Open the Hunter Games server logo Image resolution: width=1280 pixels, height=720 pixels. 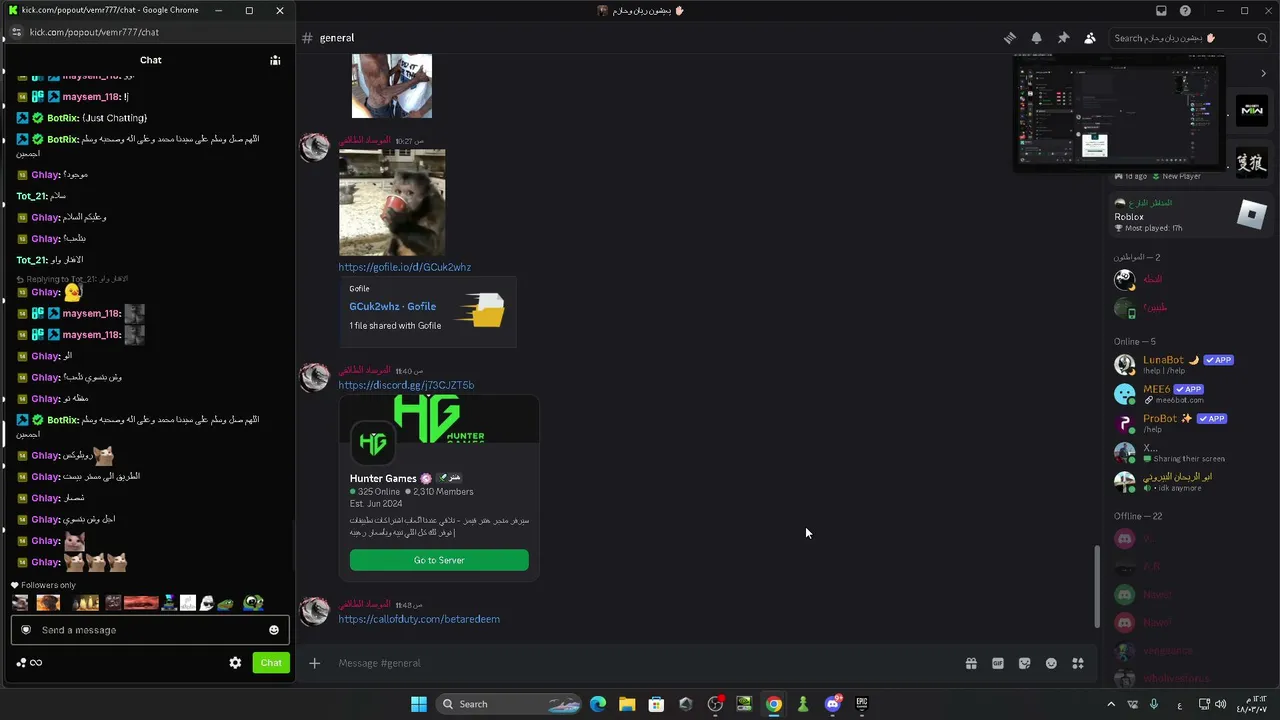click(x=373, y=442)
